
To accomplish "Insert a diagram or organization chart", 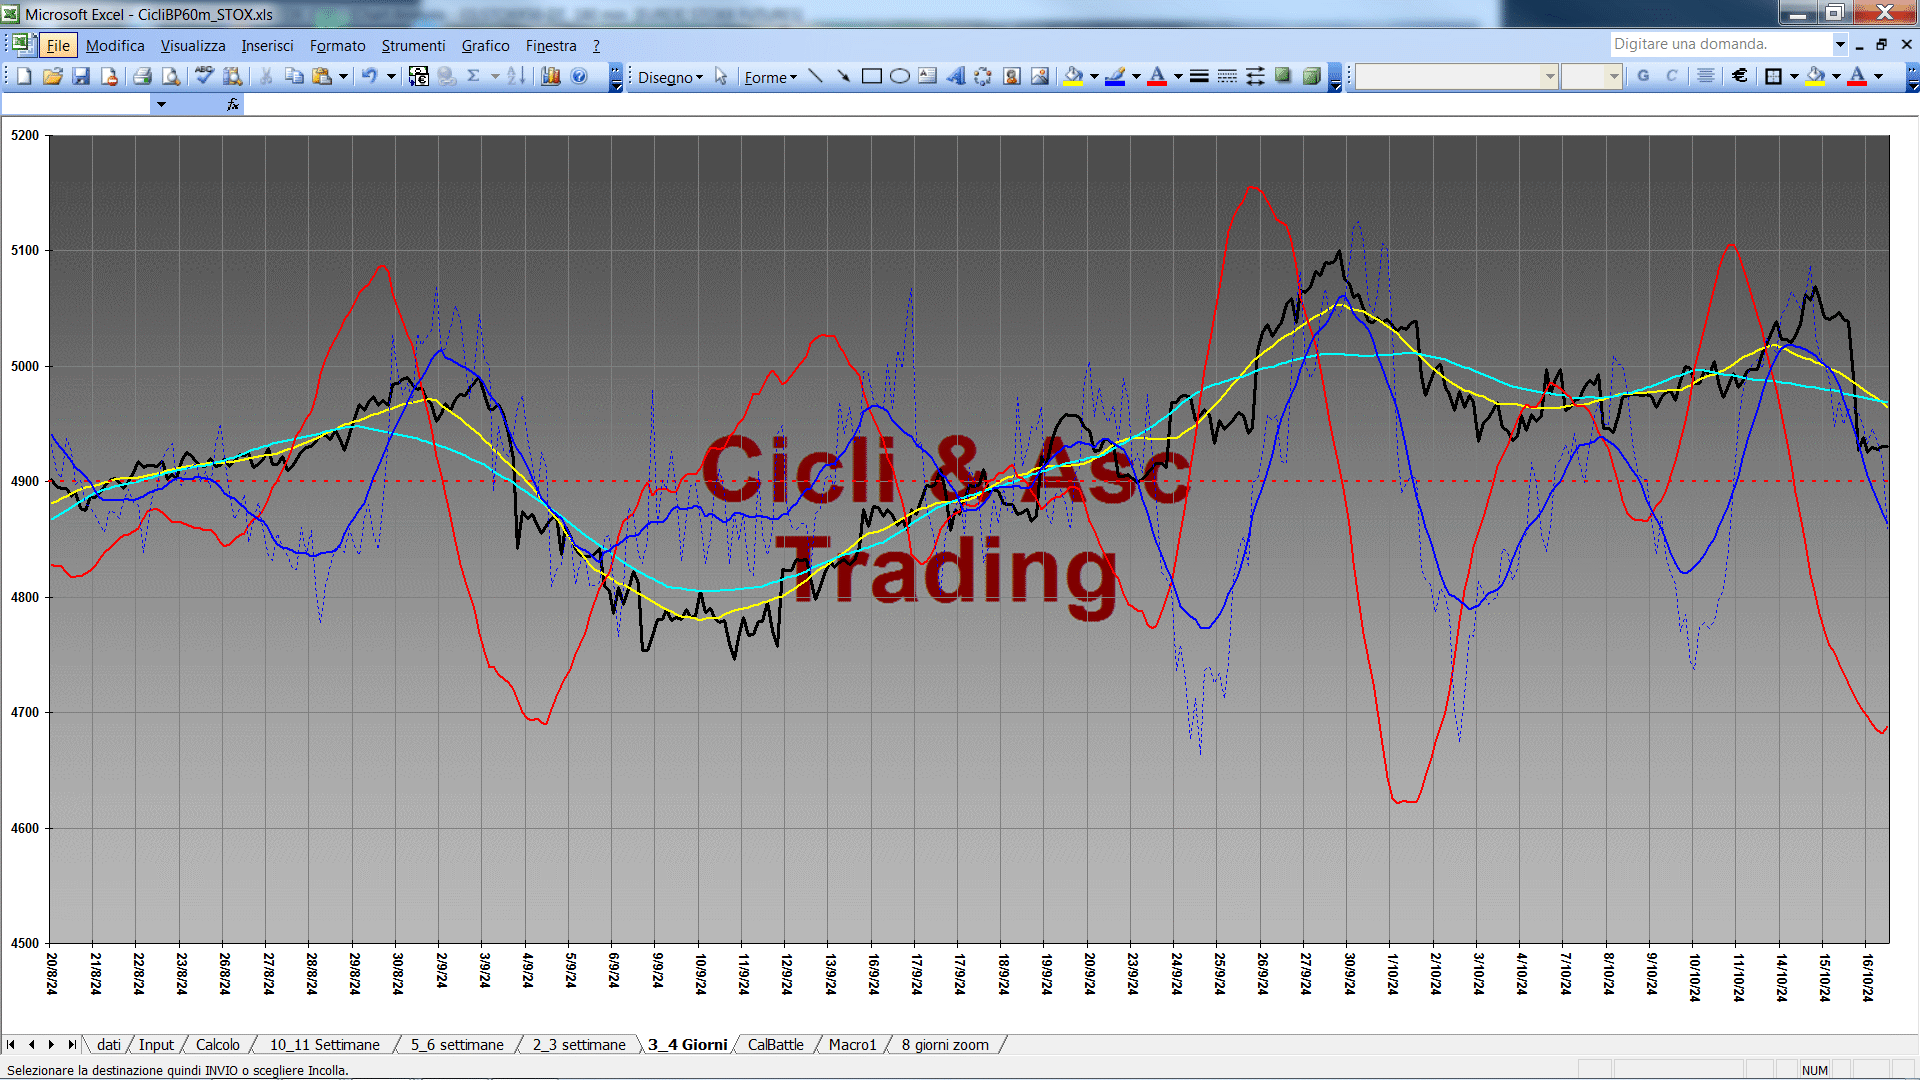I will click(x=984, y=76).
